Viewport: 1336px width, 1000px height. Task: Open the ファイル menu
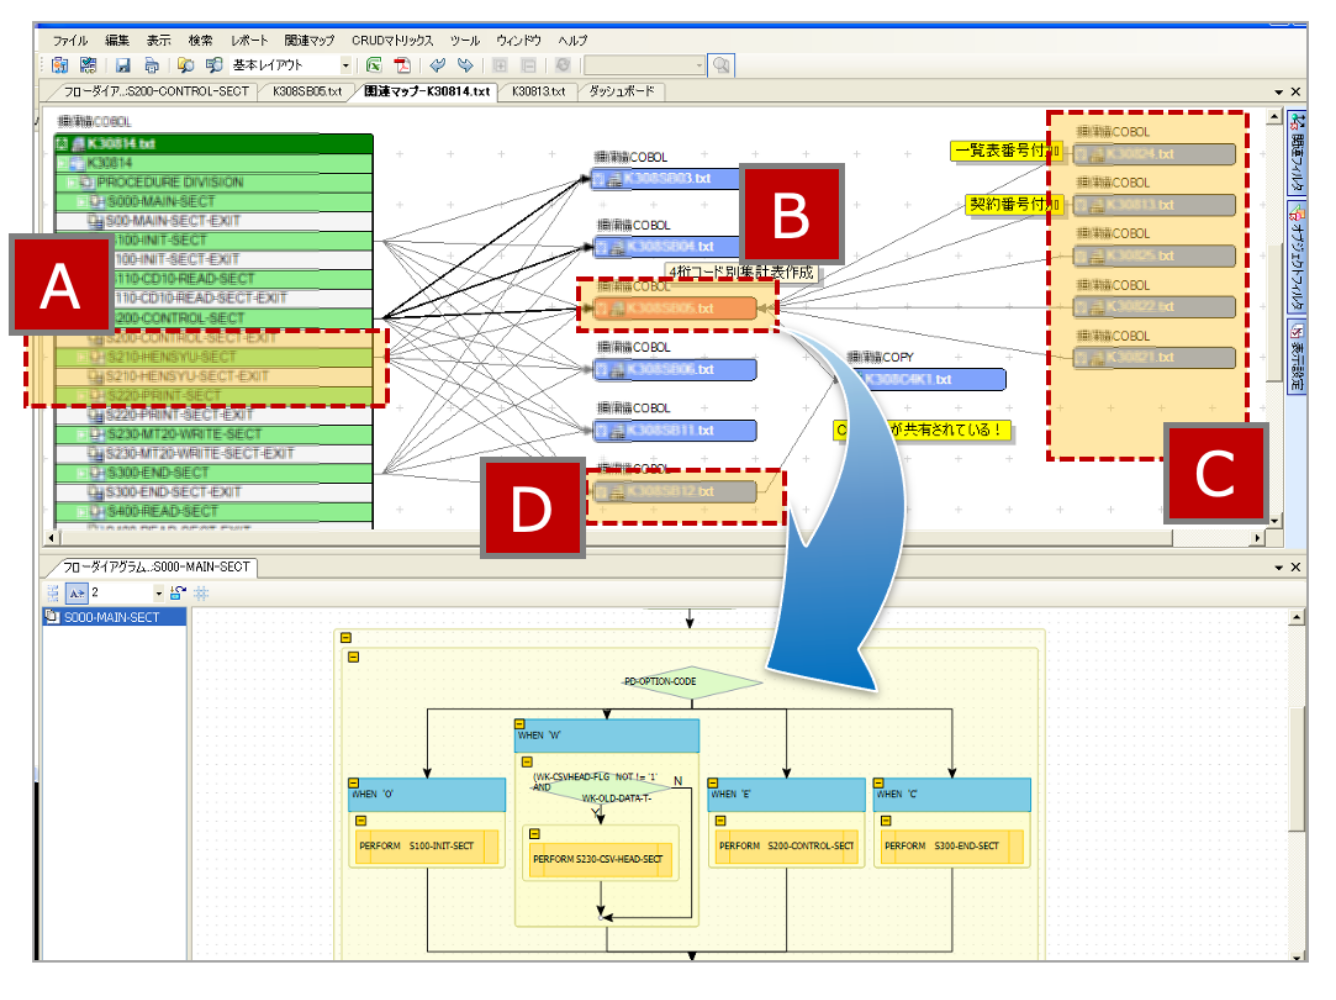[70, 41]
